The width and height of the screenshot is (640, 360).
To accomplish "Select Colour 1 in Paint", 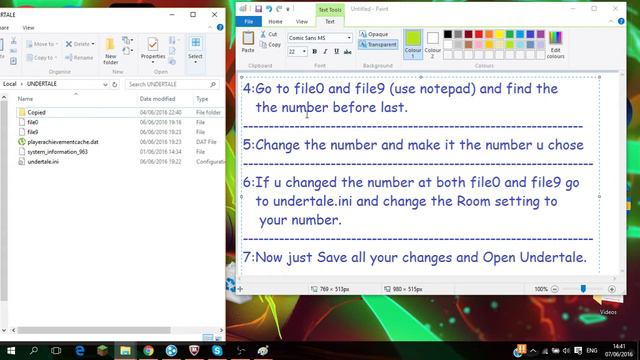I will tap(413, 44).
